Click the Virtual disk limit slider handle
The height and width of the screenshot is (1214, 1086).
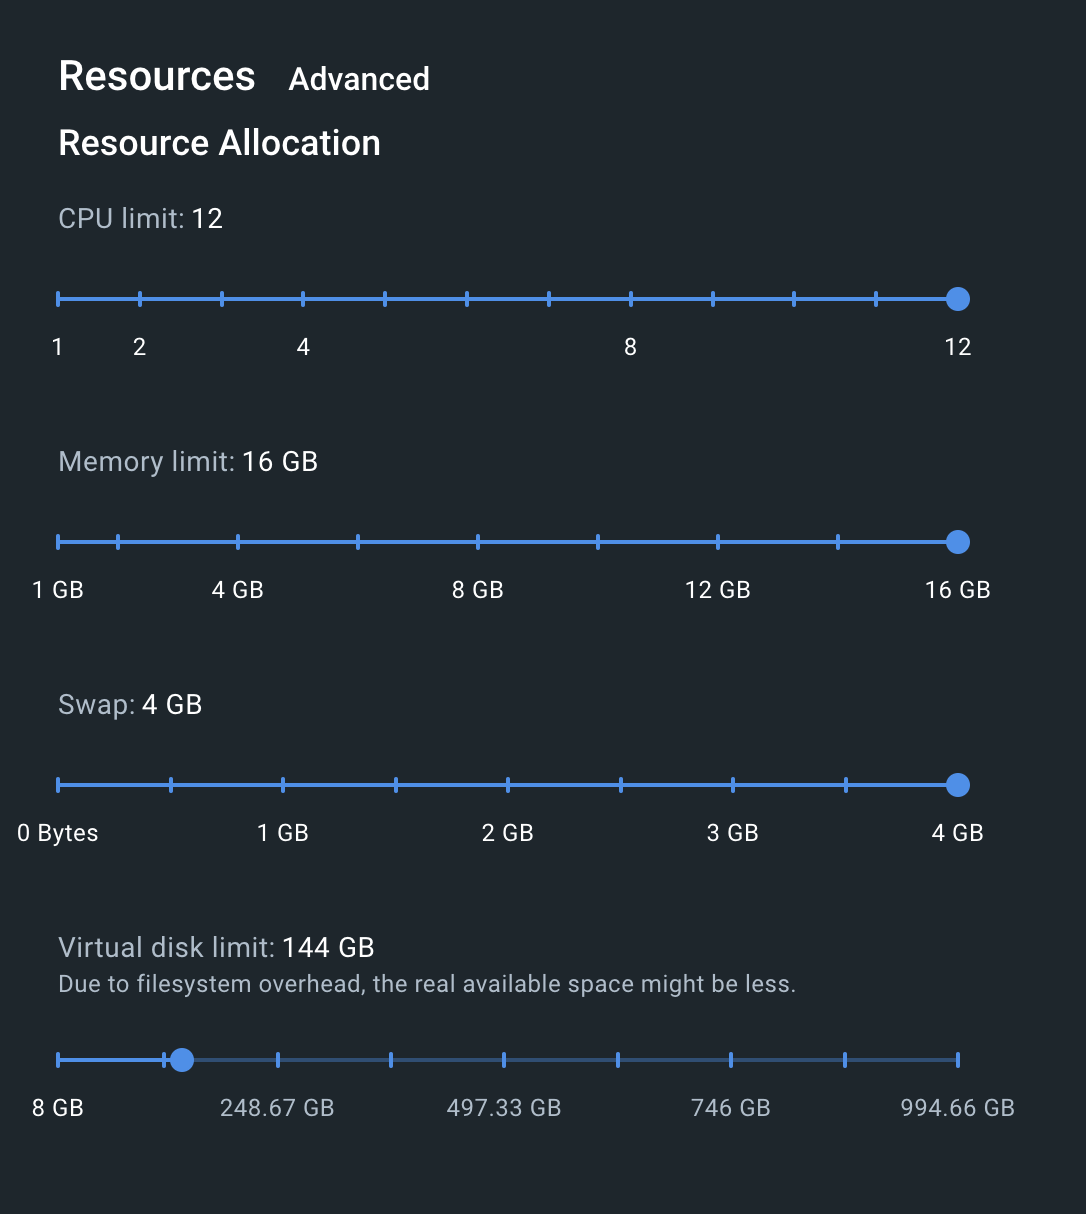tap(182, 1060)
